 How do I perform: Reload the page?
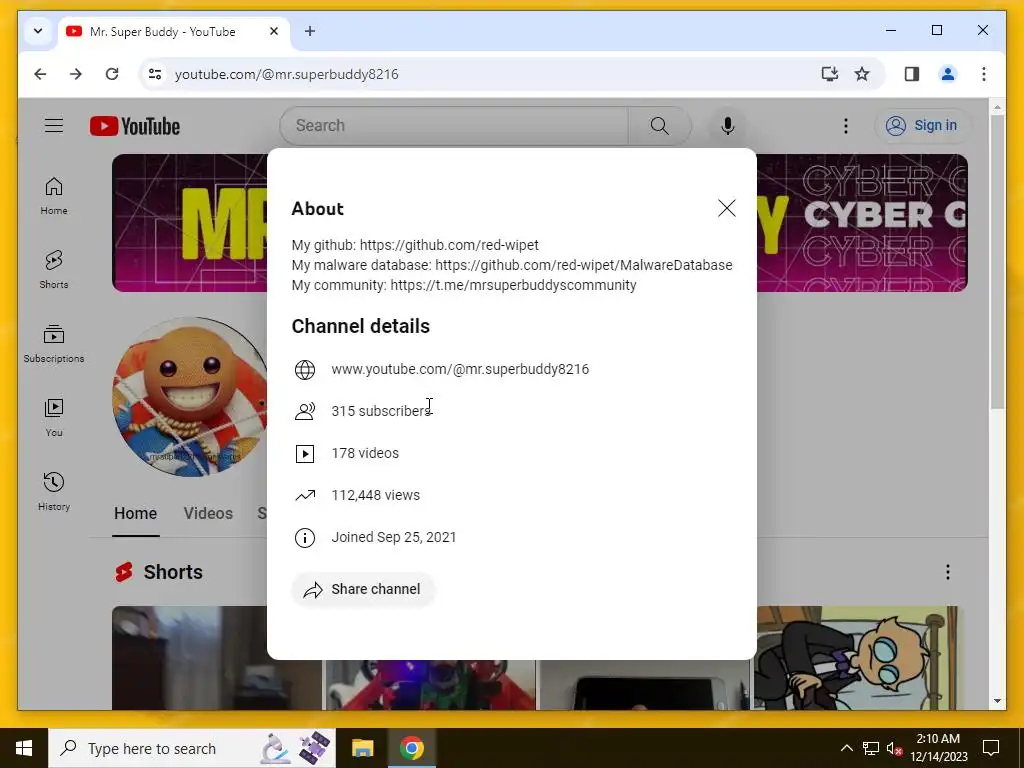click(x=112, y=74)
